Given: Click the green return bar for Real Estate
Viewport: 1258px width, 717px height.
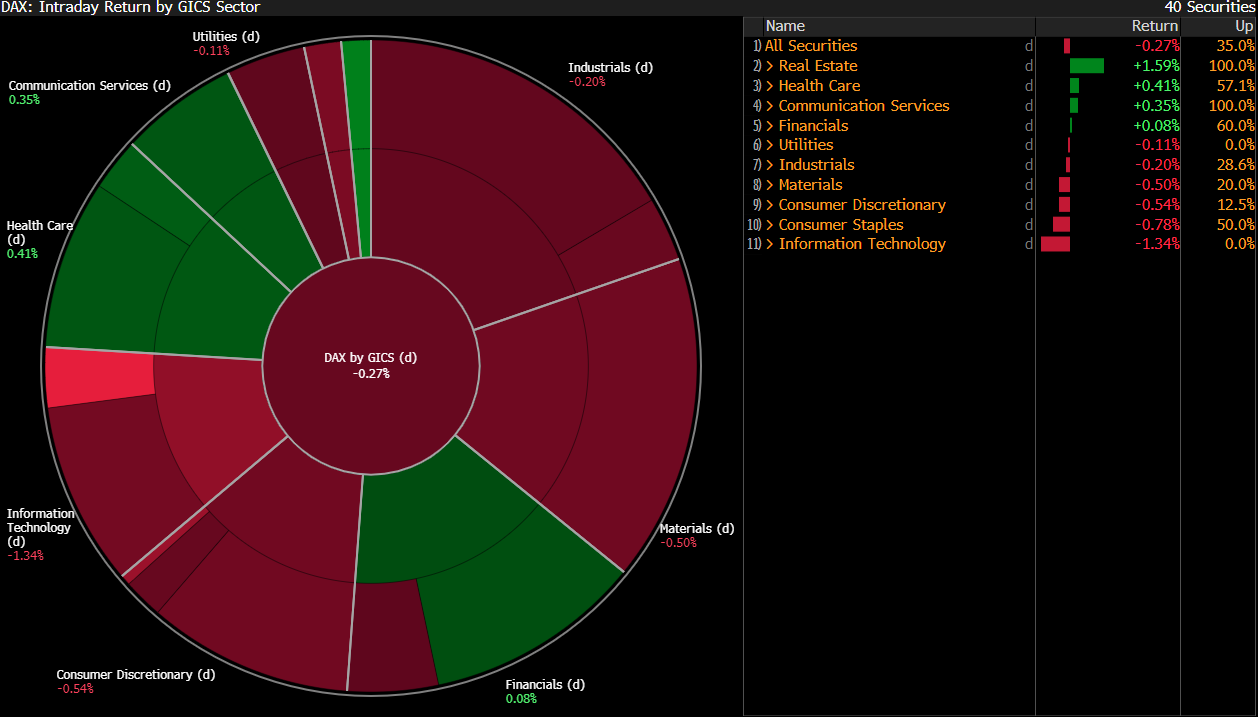Looking at the screenshot, I should click(x=1087, y=66).
